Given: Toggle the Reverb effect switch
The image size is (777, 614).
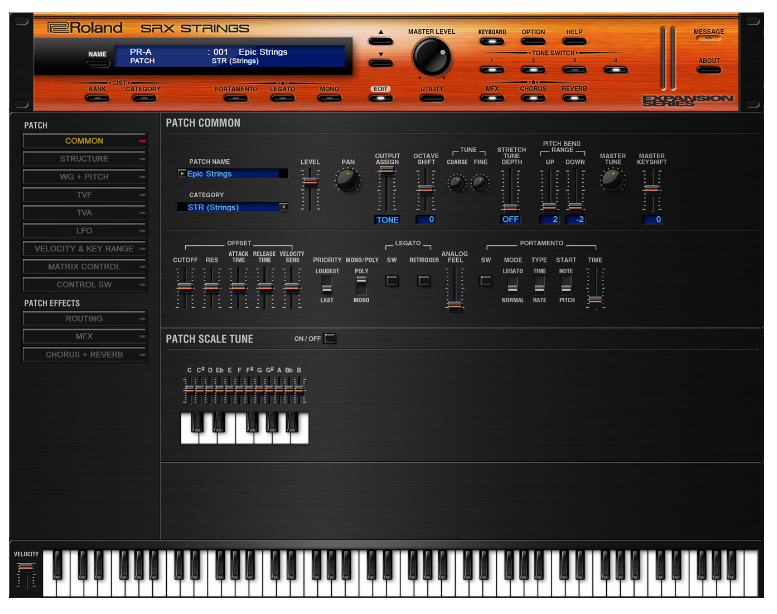Looking at the screenshot, I should point(574,98).
